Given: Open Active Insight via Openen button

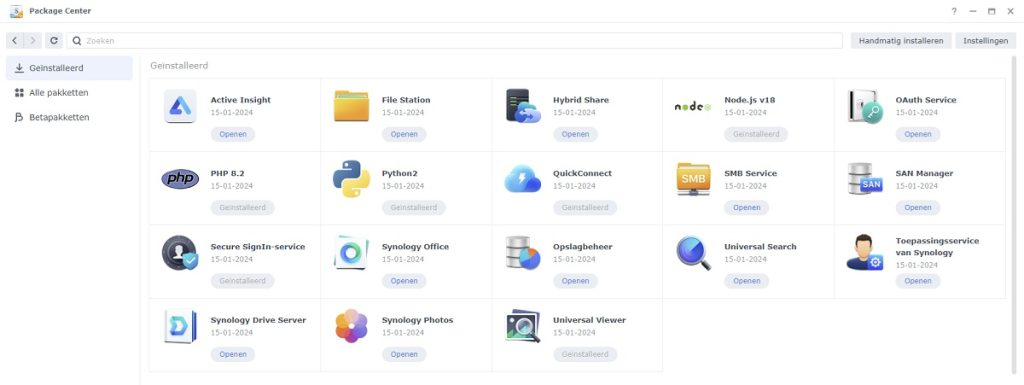Looking at the screenshot, I should pyautogui.click(x=232, y=134).
